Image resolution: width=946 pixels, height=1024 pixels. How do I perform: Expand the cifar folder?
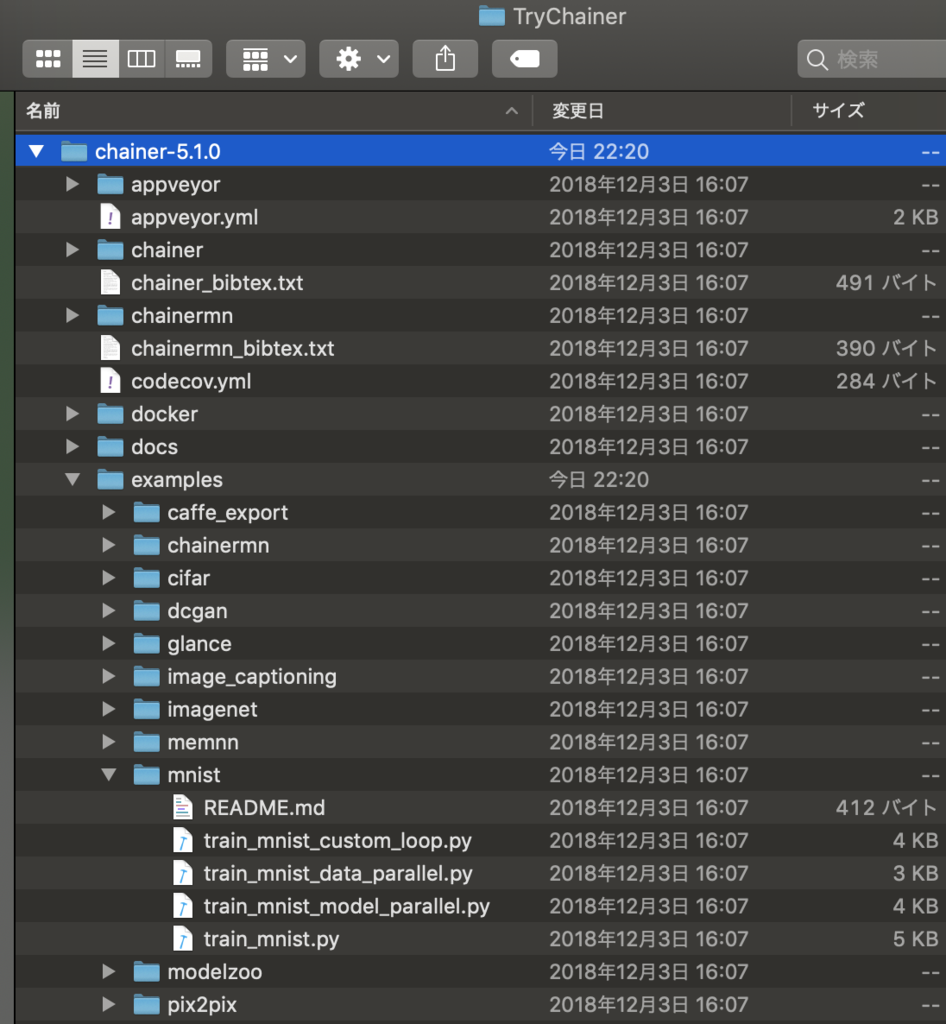[x=109, y=578]
